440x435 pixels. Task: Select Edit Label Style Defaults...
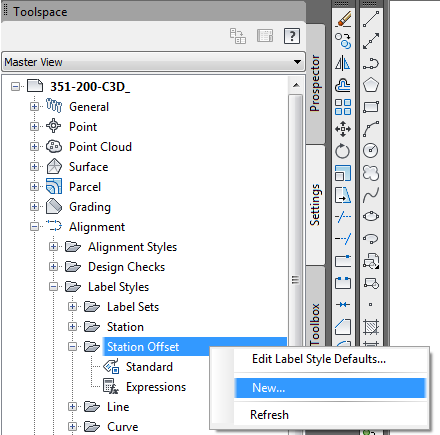coord(319,359)
